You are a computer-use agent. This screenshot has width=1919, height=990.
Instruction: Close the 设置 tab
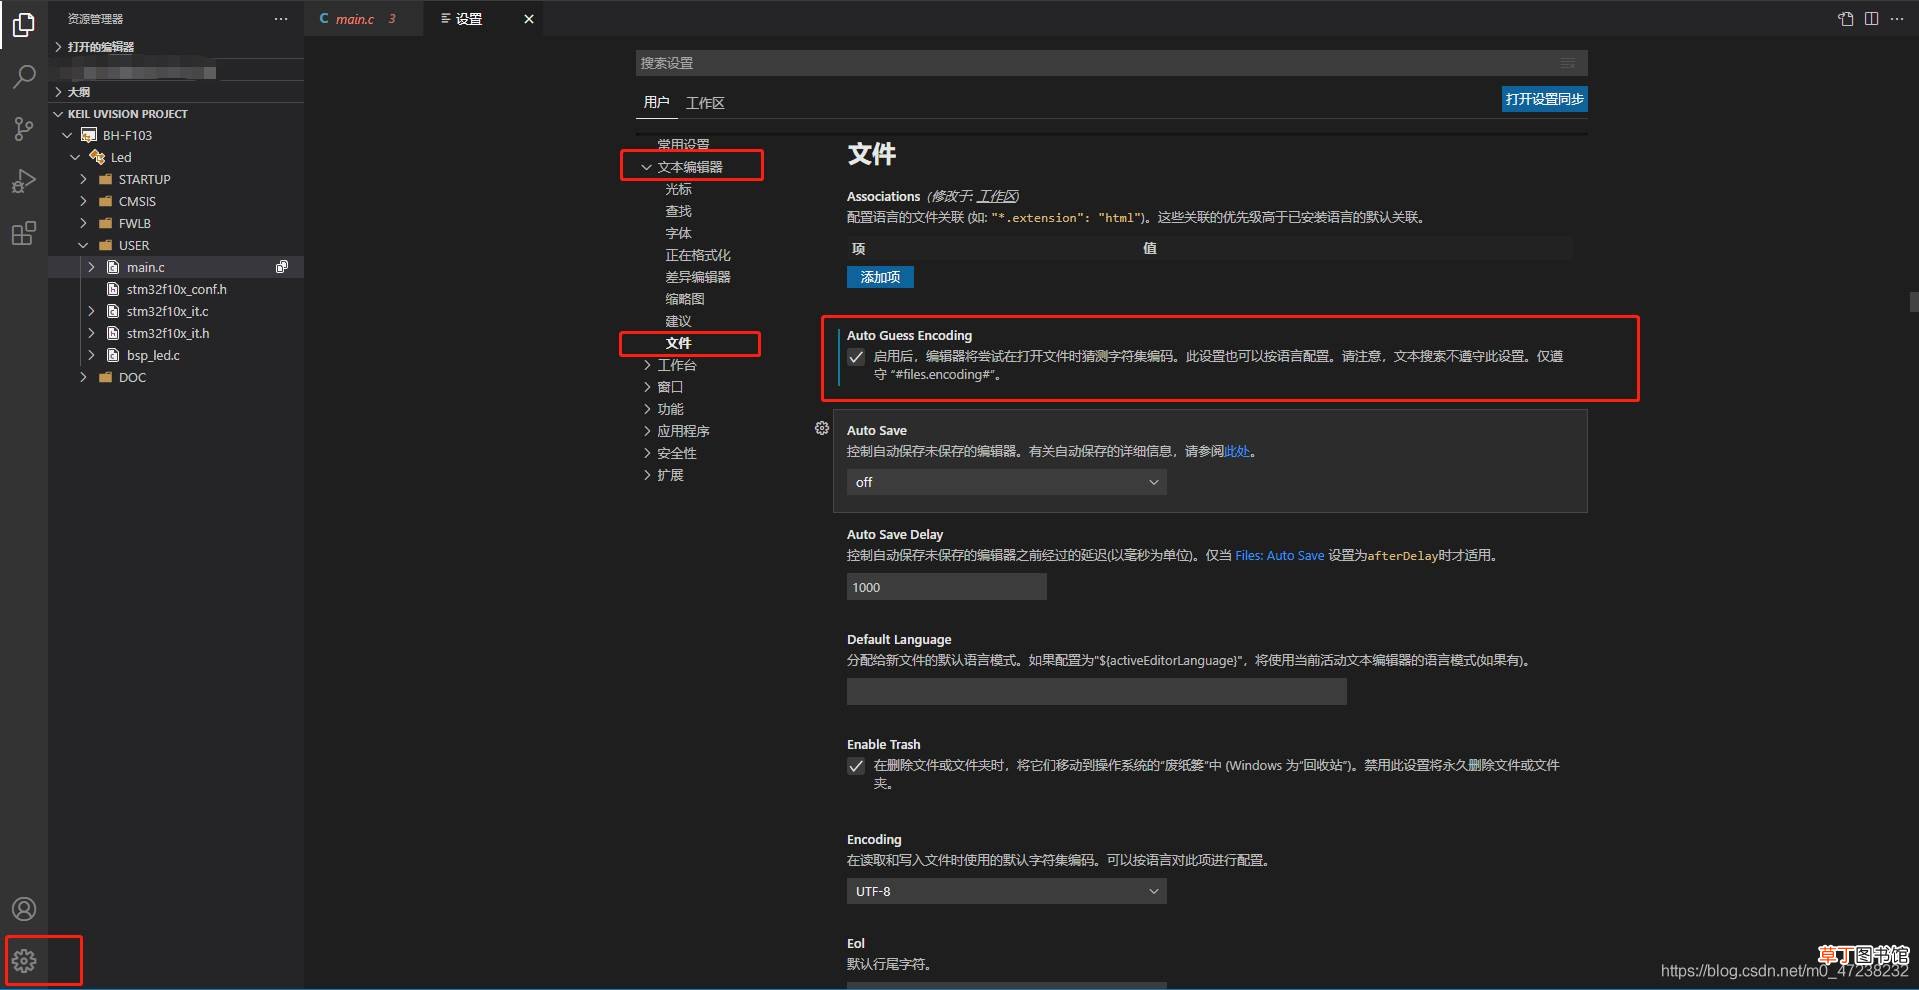point(529,19)
